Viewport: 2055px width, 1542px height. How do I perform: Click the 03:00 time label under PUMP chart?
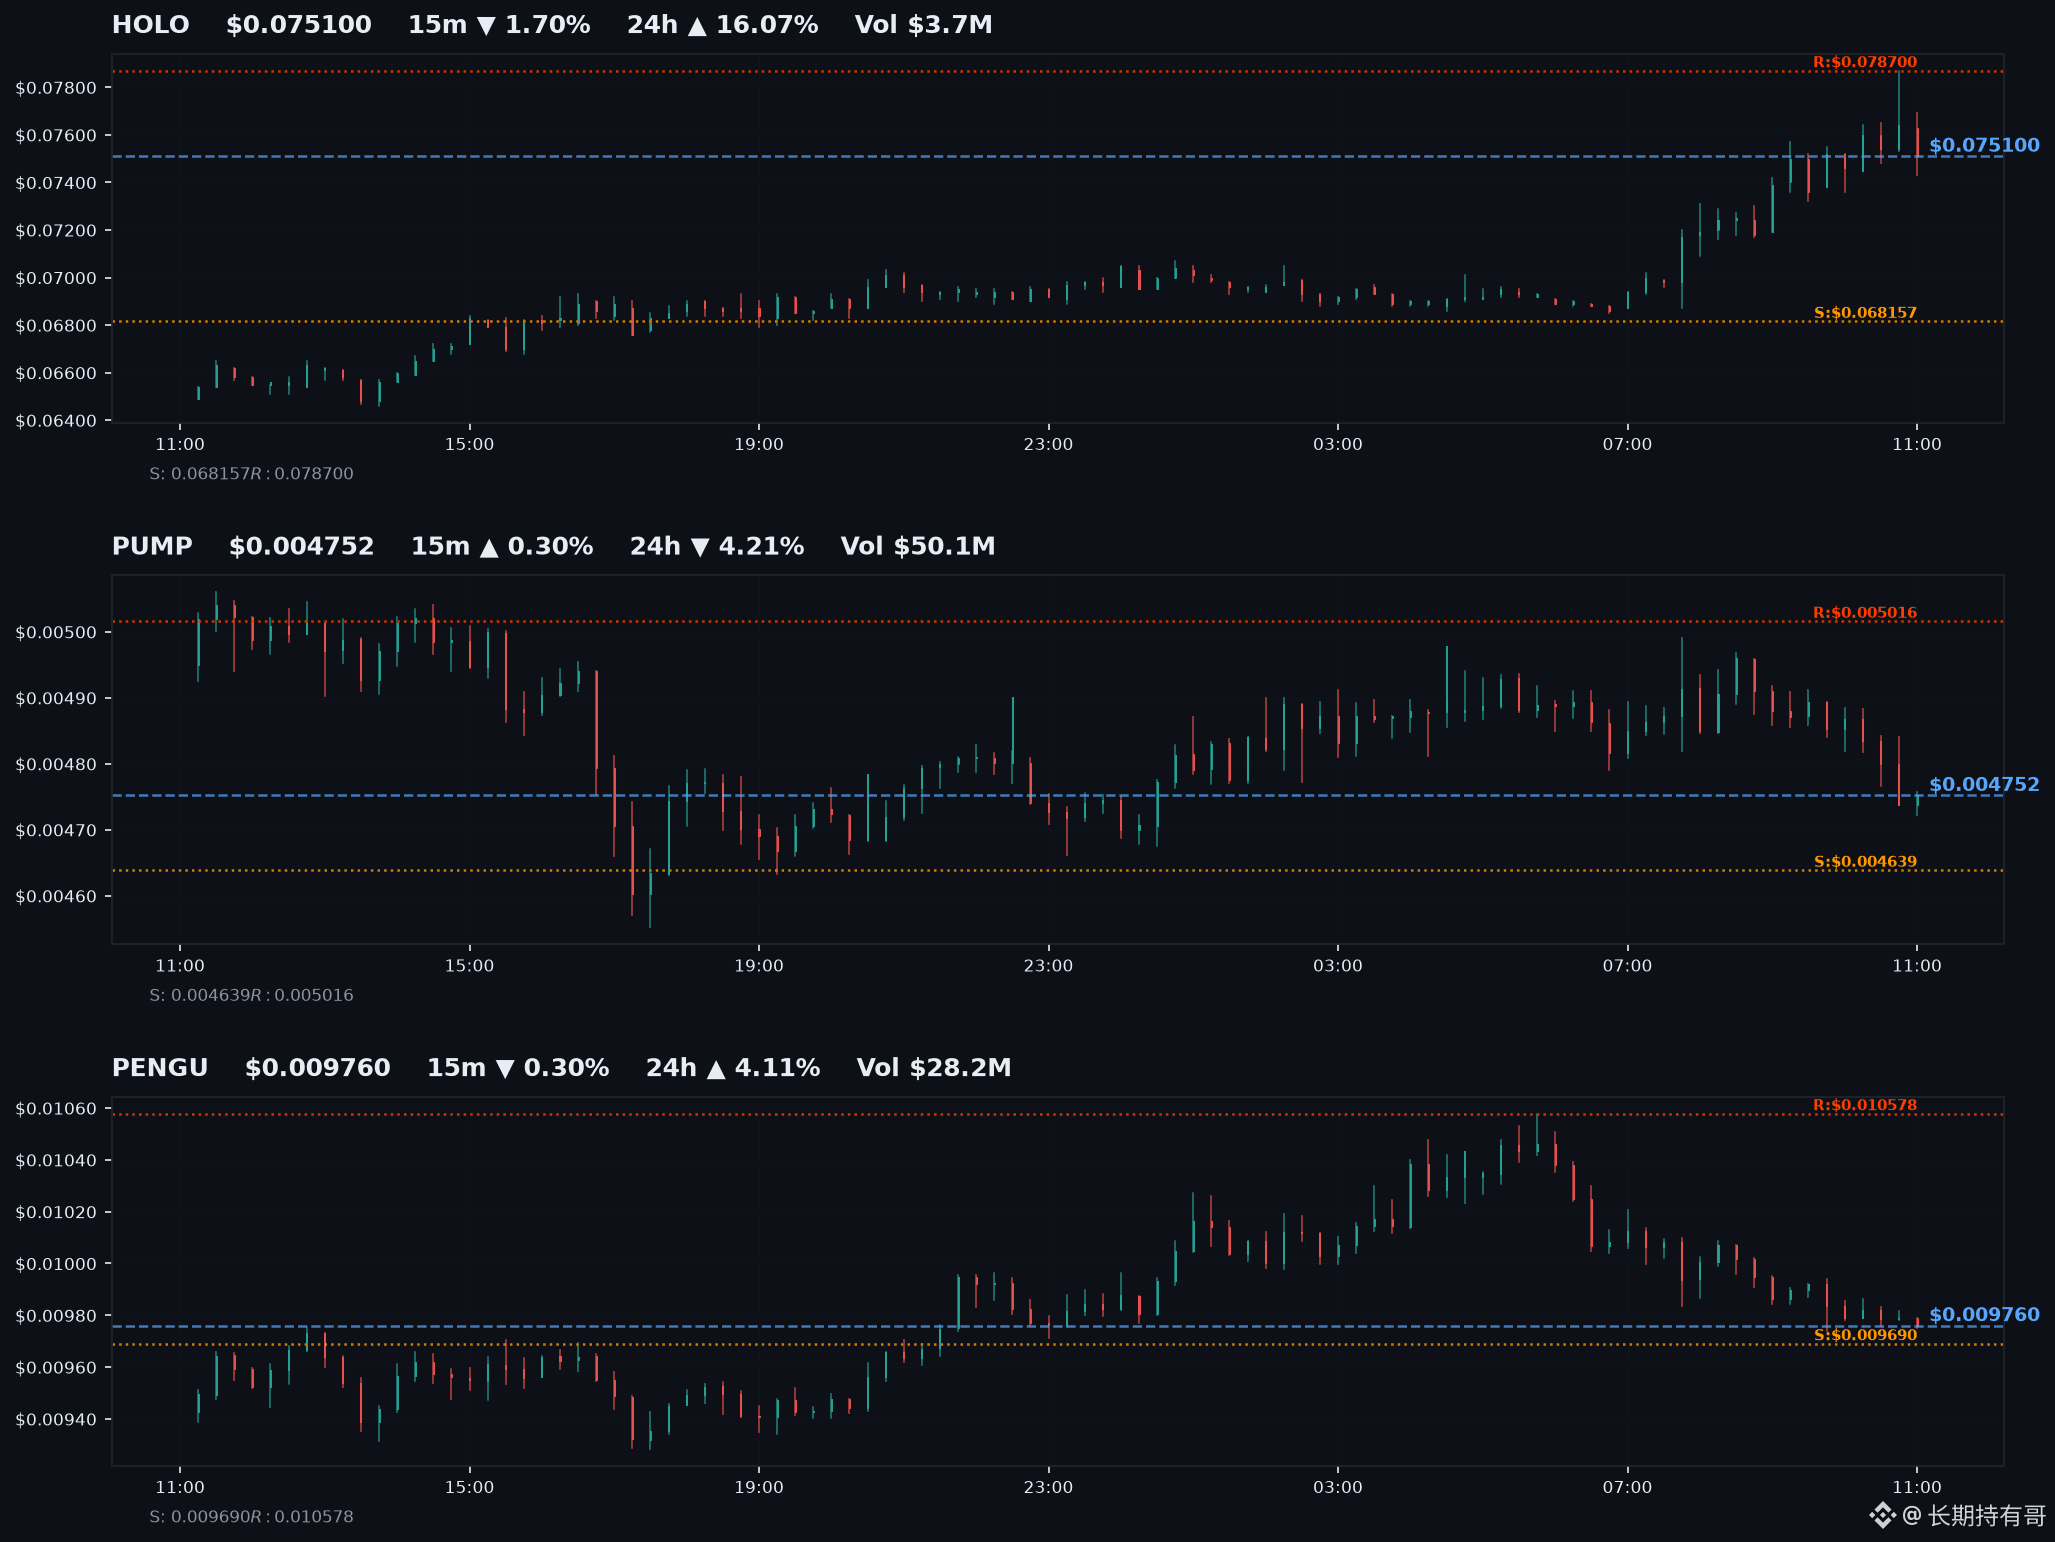(x=1338, y=966)
